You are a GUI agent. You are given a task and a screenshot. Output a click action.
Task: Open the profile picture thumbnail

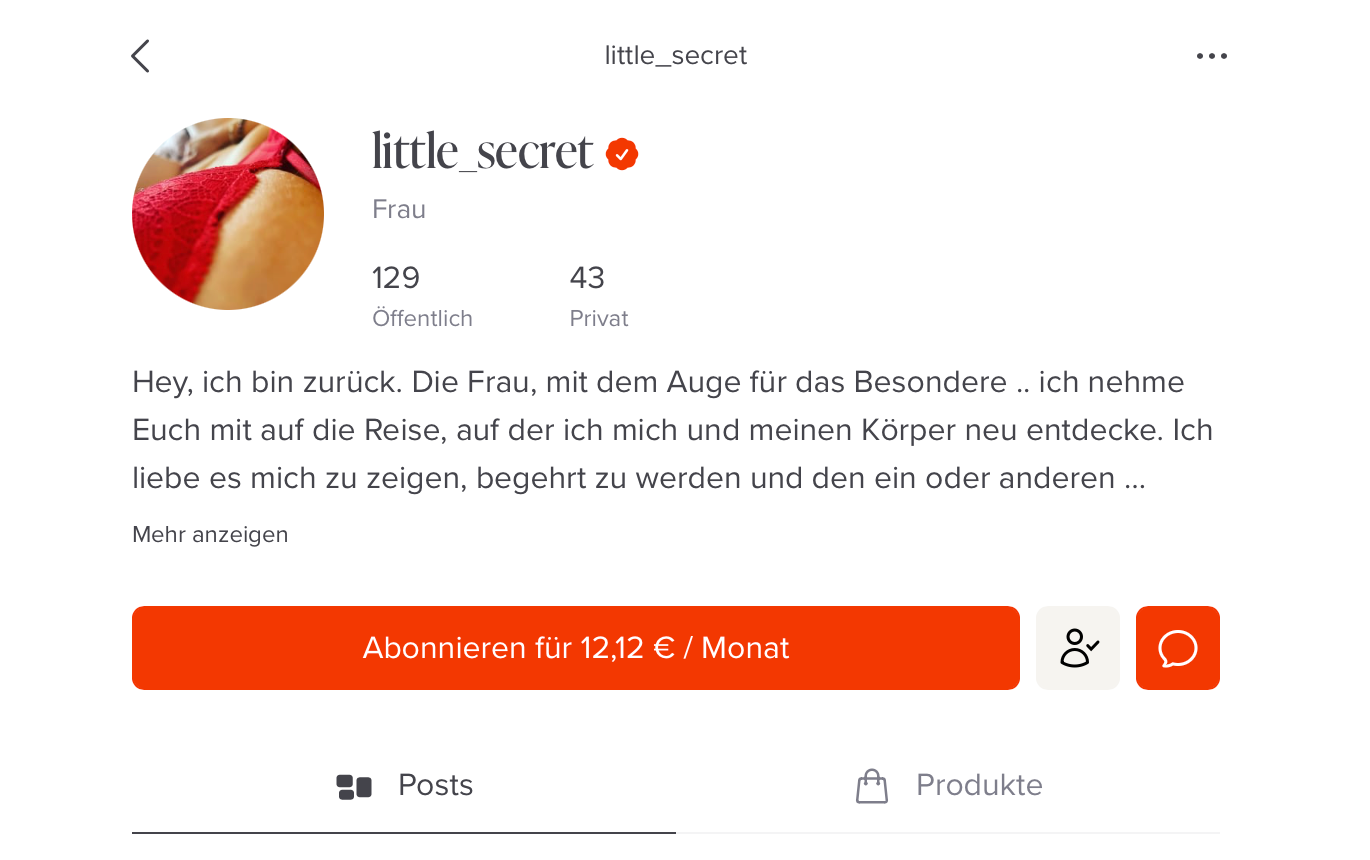click(228, 214)
